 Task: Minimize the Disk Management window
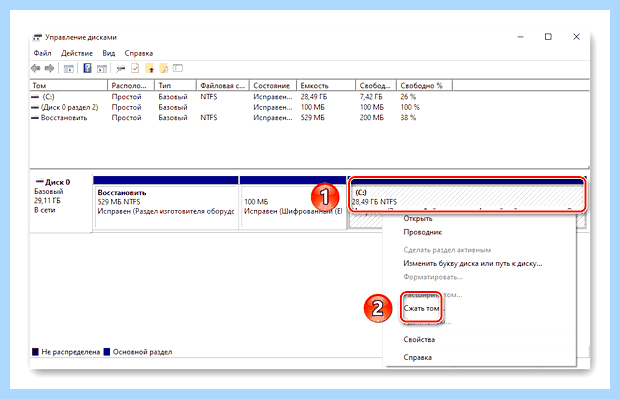521,37
